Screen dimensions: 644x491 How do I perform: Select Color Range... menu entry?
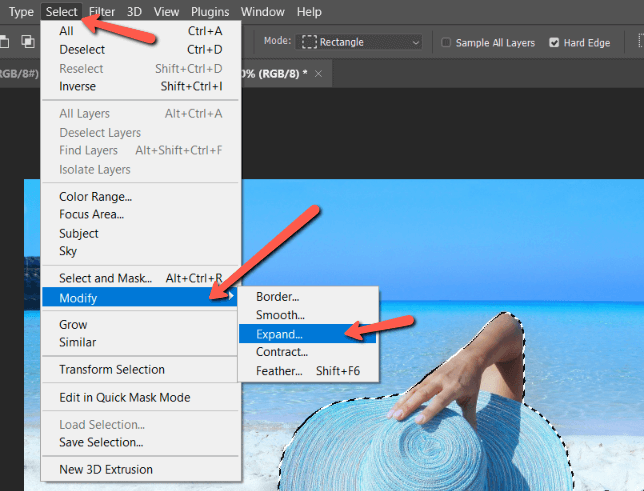[x=95, y=197]
